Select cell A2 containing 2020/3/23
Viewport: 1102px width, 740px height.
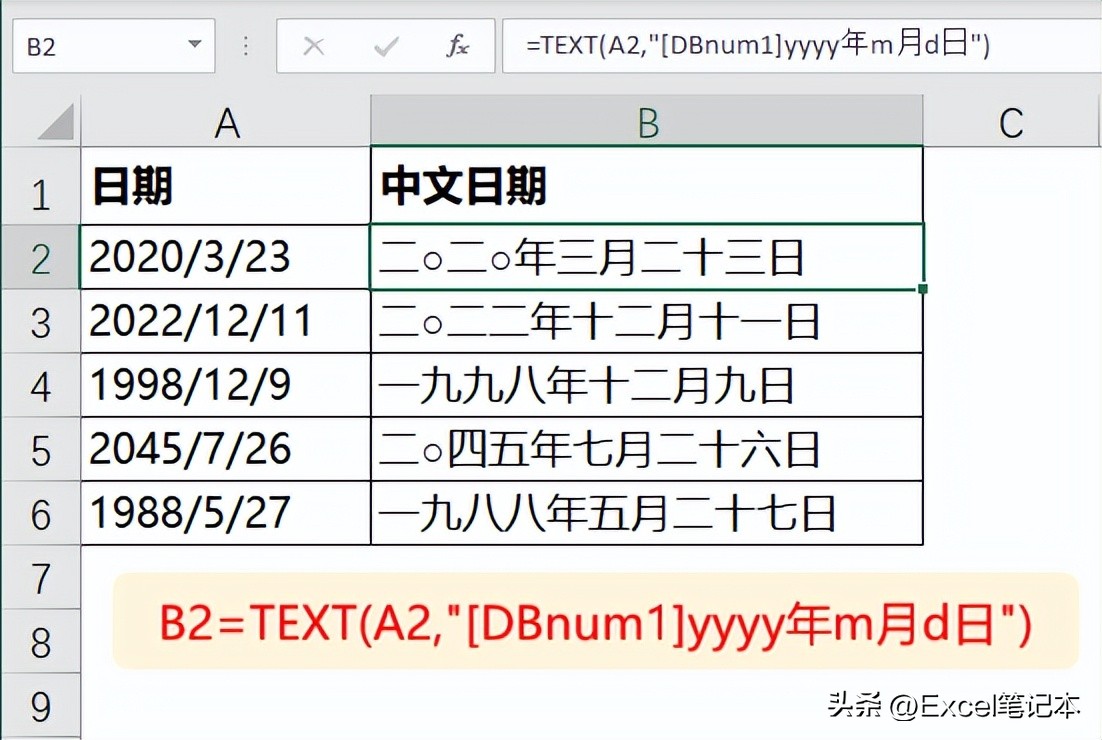tap(227, 256)
